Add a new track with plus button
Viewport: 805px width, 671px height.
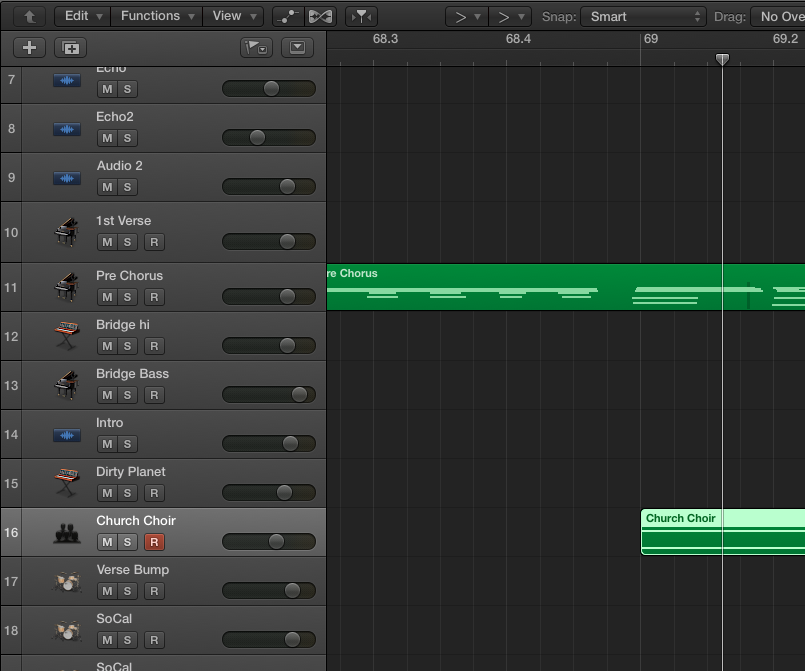[29, 48]
